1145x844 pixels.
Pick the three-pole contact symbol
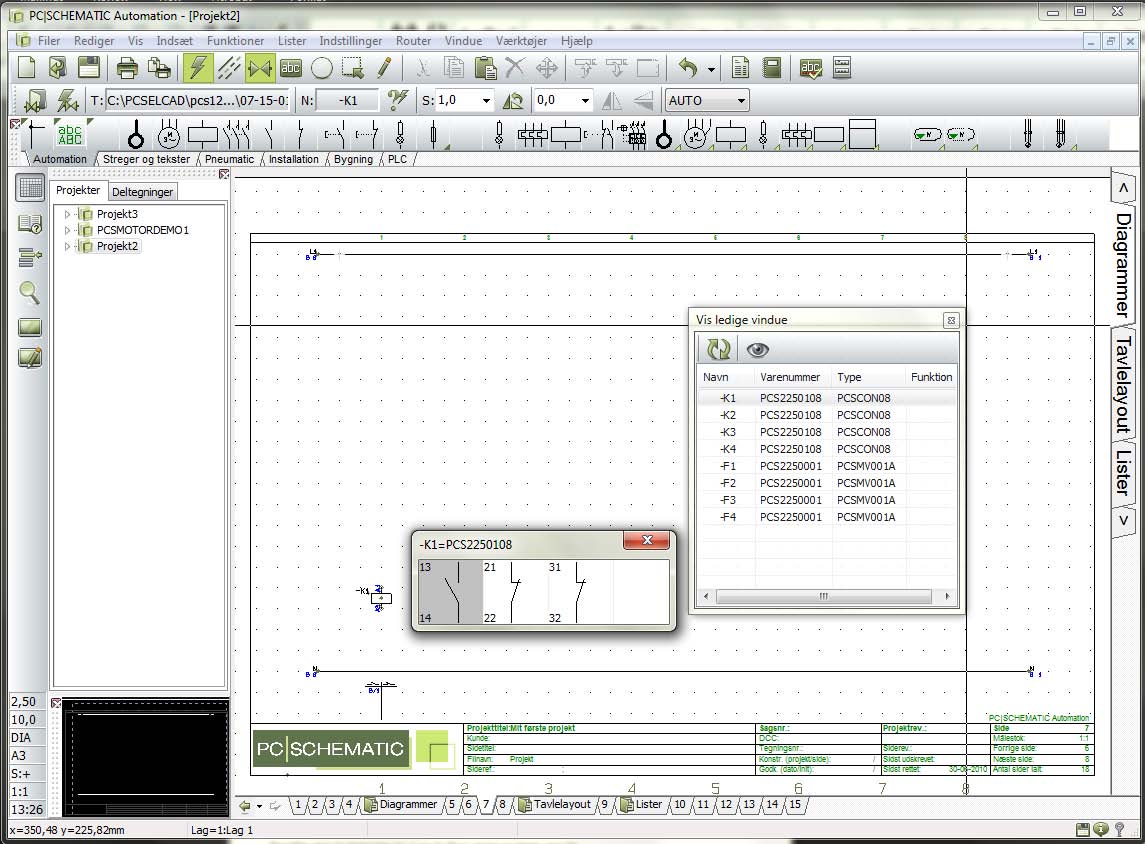click(237, 135)
